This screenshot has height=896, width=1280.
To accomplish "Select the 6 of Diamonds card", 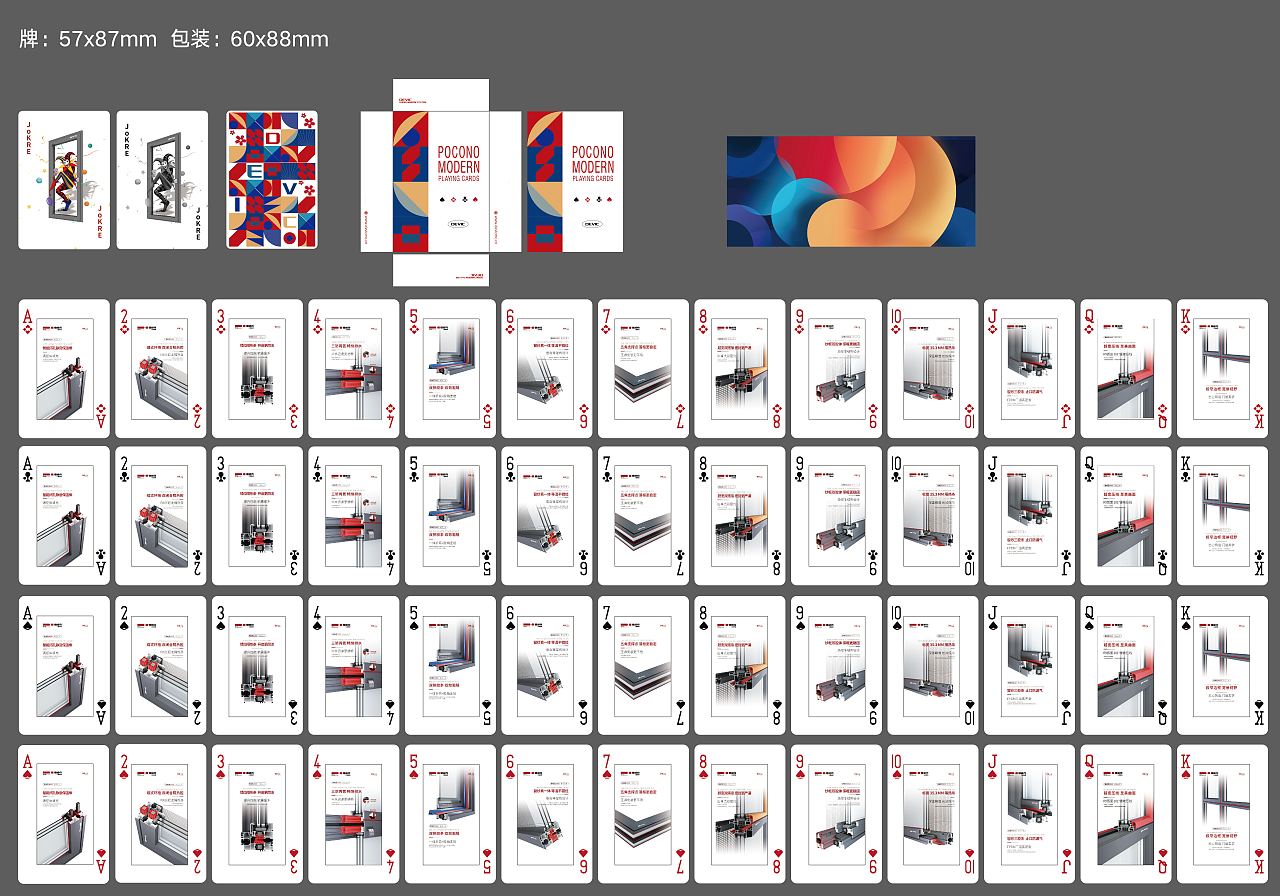I will pos(547,368).
